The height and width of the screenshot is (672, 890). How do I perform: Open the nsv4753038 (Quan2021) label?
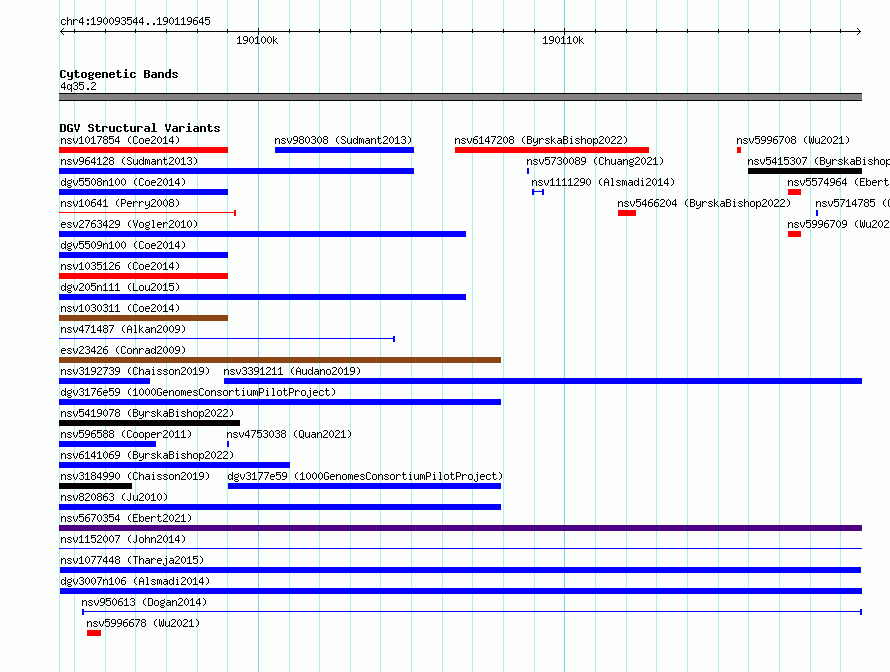(289, 434)
